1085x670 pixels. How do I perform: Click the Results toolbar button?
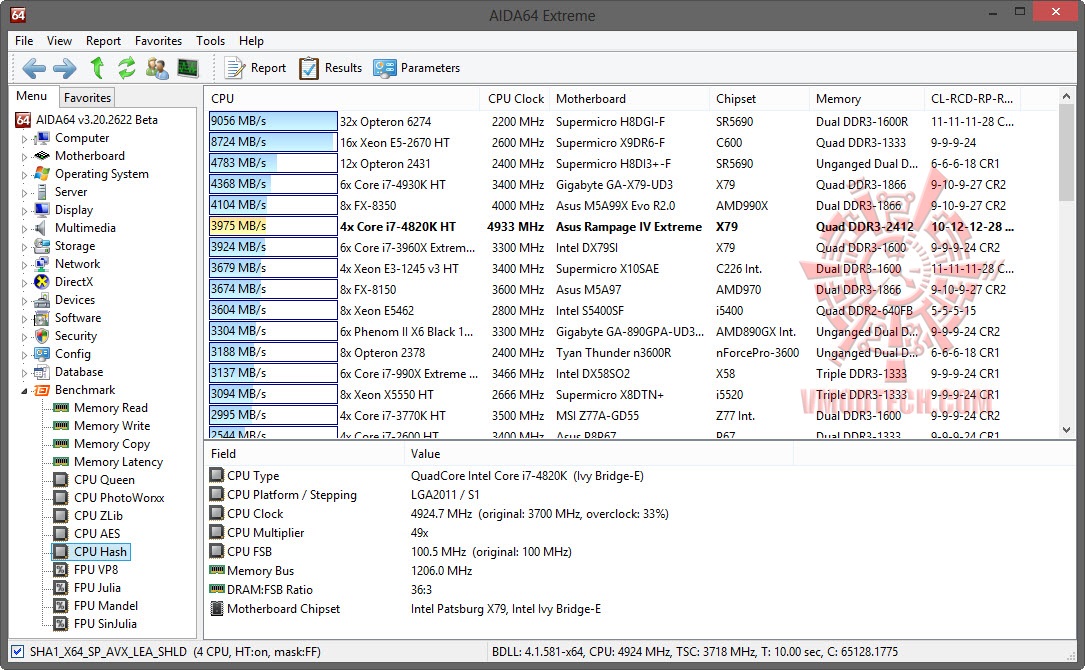(x=330, y=68)
